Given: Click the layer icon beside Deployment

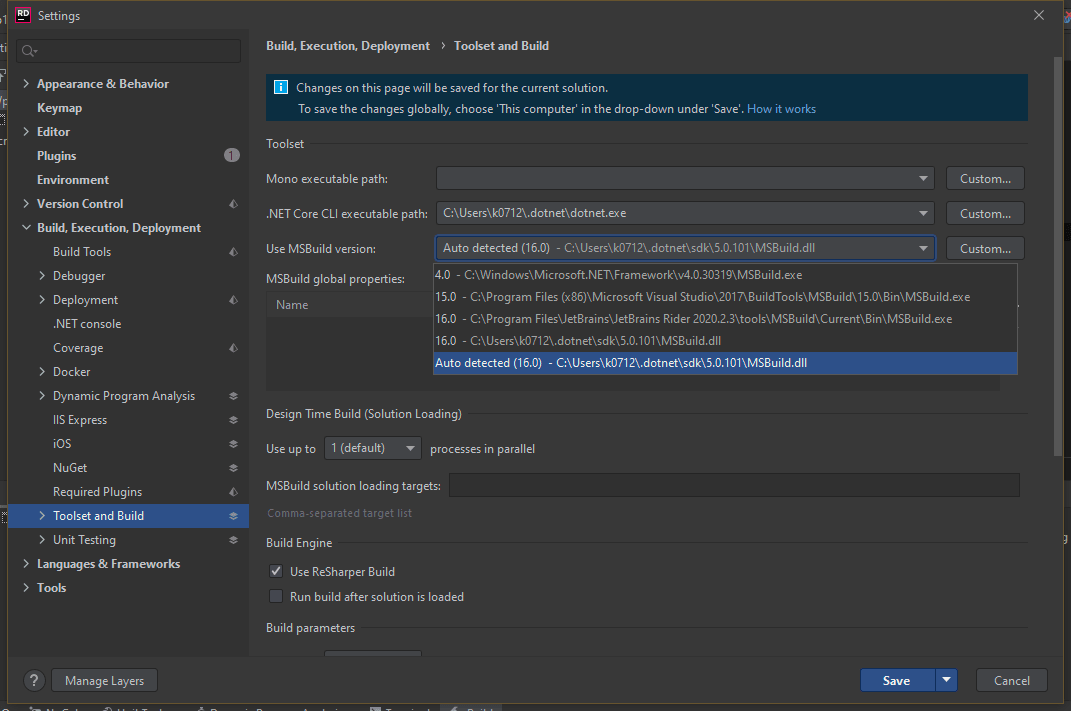Looking at the screenshot, I should coord(234,300).
